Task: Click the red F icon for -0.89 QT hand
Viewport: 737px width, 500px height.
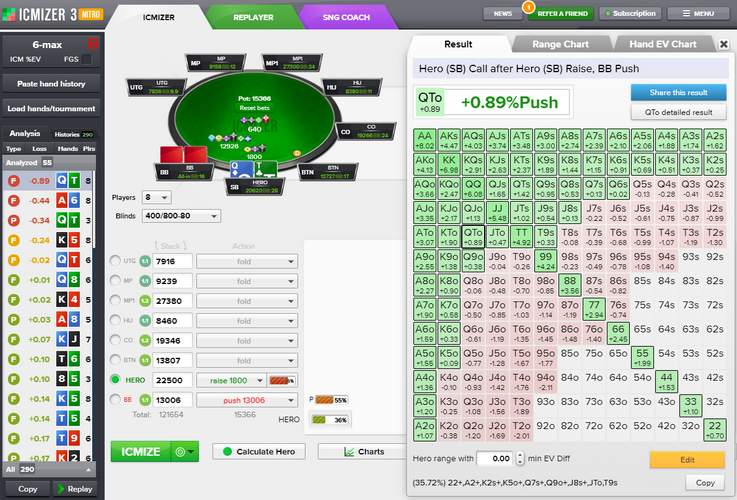Action: pyautogui.click(x=14, y=180)
